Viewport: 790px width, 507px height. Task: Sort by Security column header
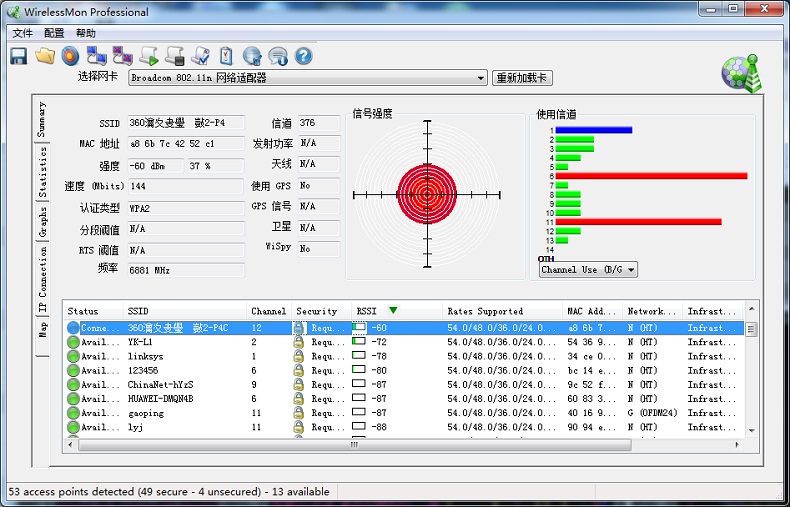pyautogui.click(x=321, y=311)
